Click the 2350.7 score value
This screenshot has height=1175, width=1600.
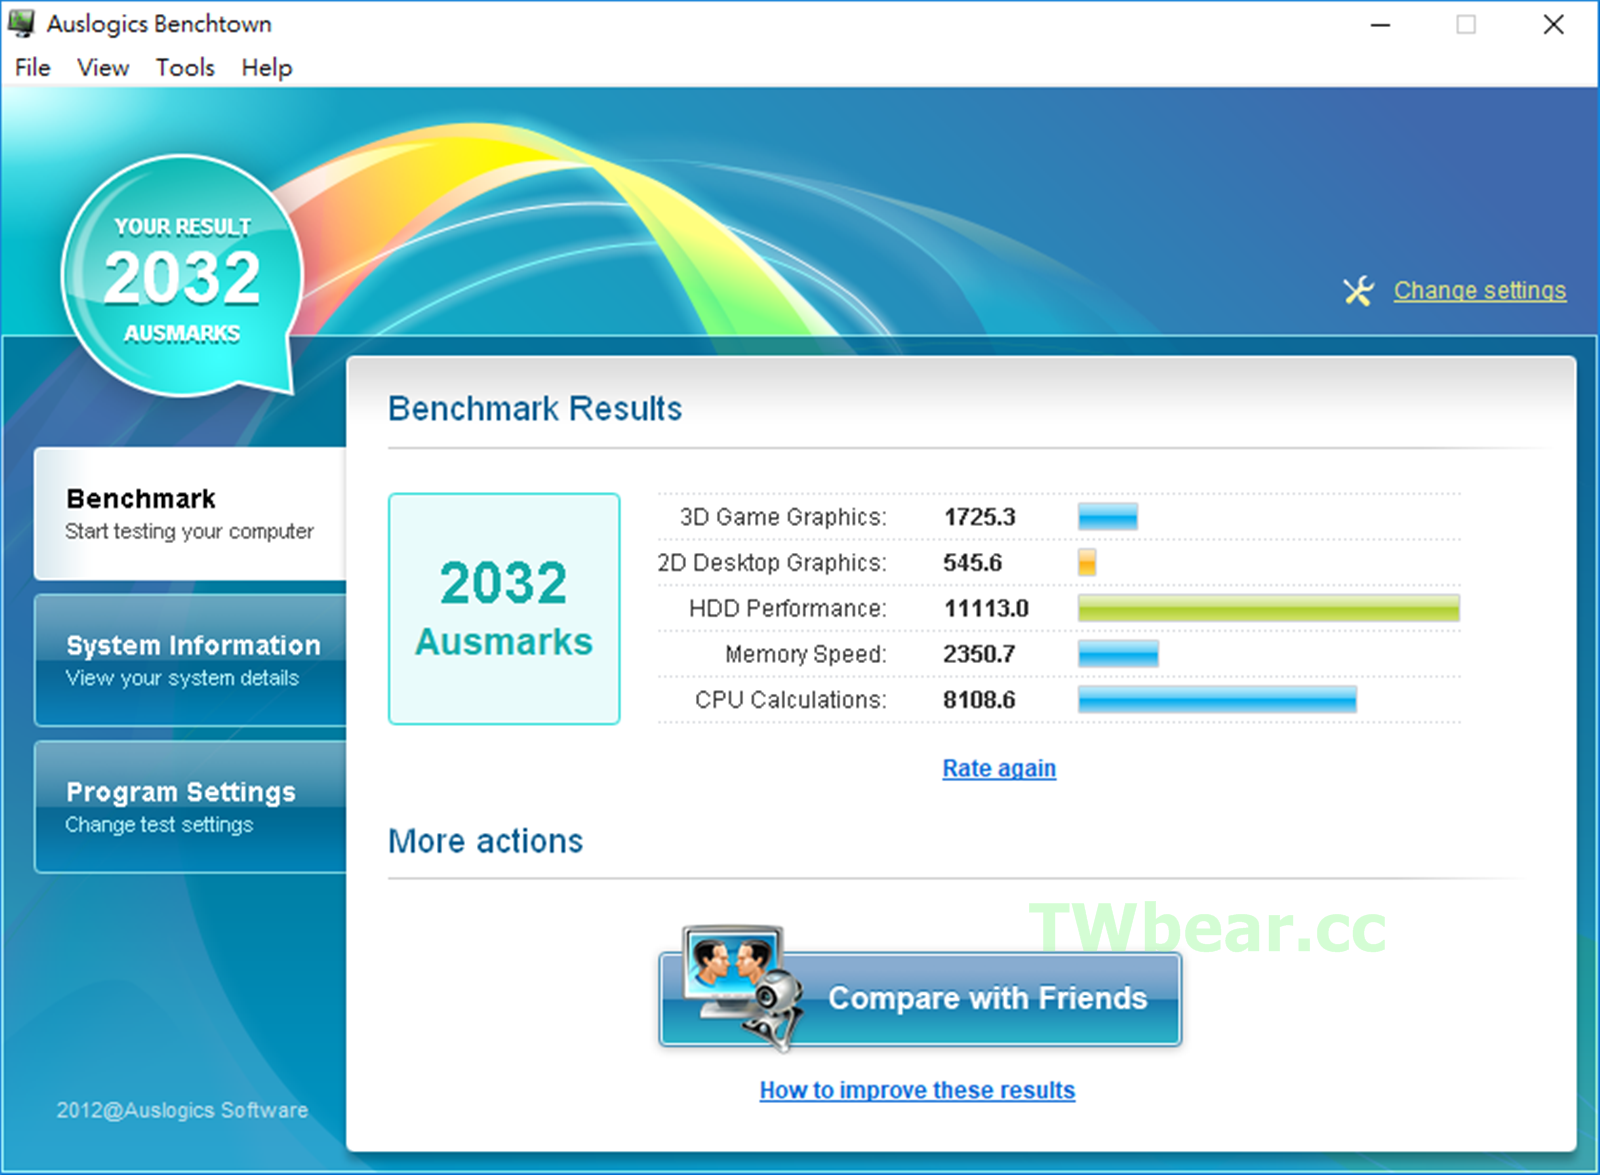(x=979, y=654)
